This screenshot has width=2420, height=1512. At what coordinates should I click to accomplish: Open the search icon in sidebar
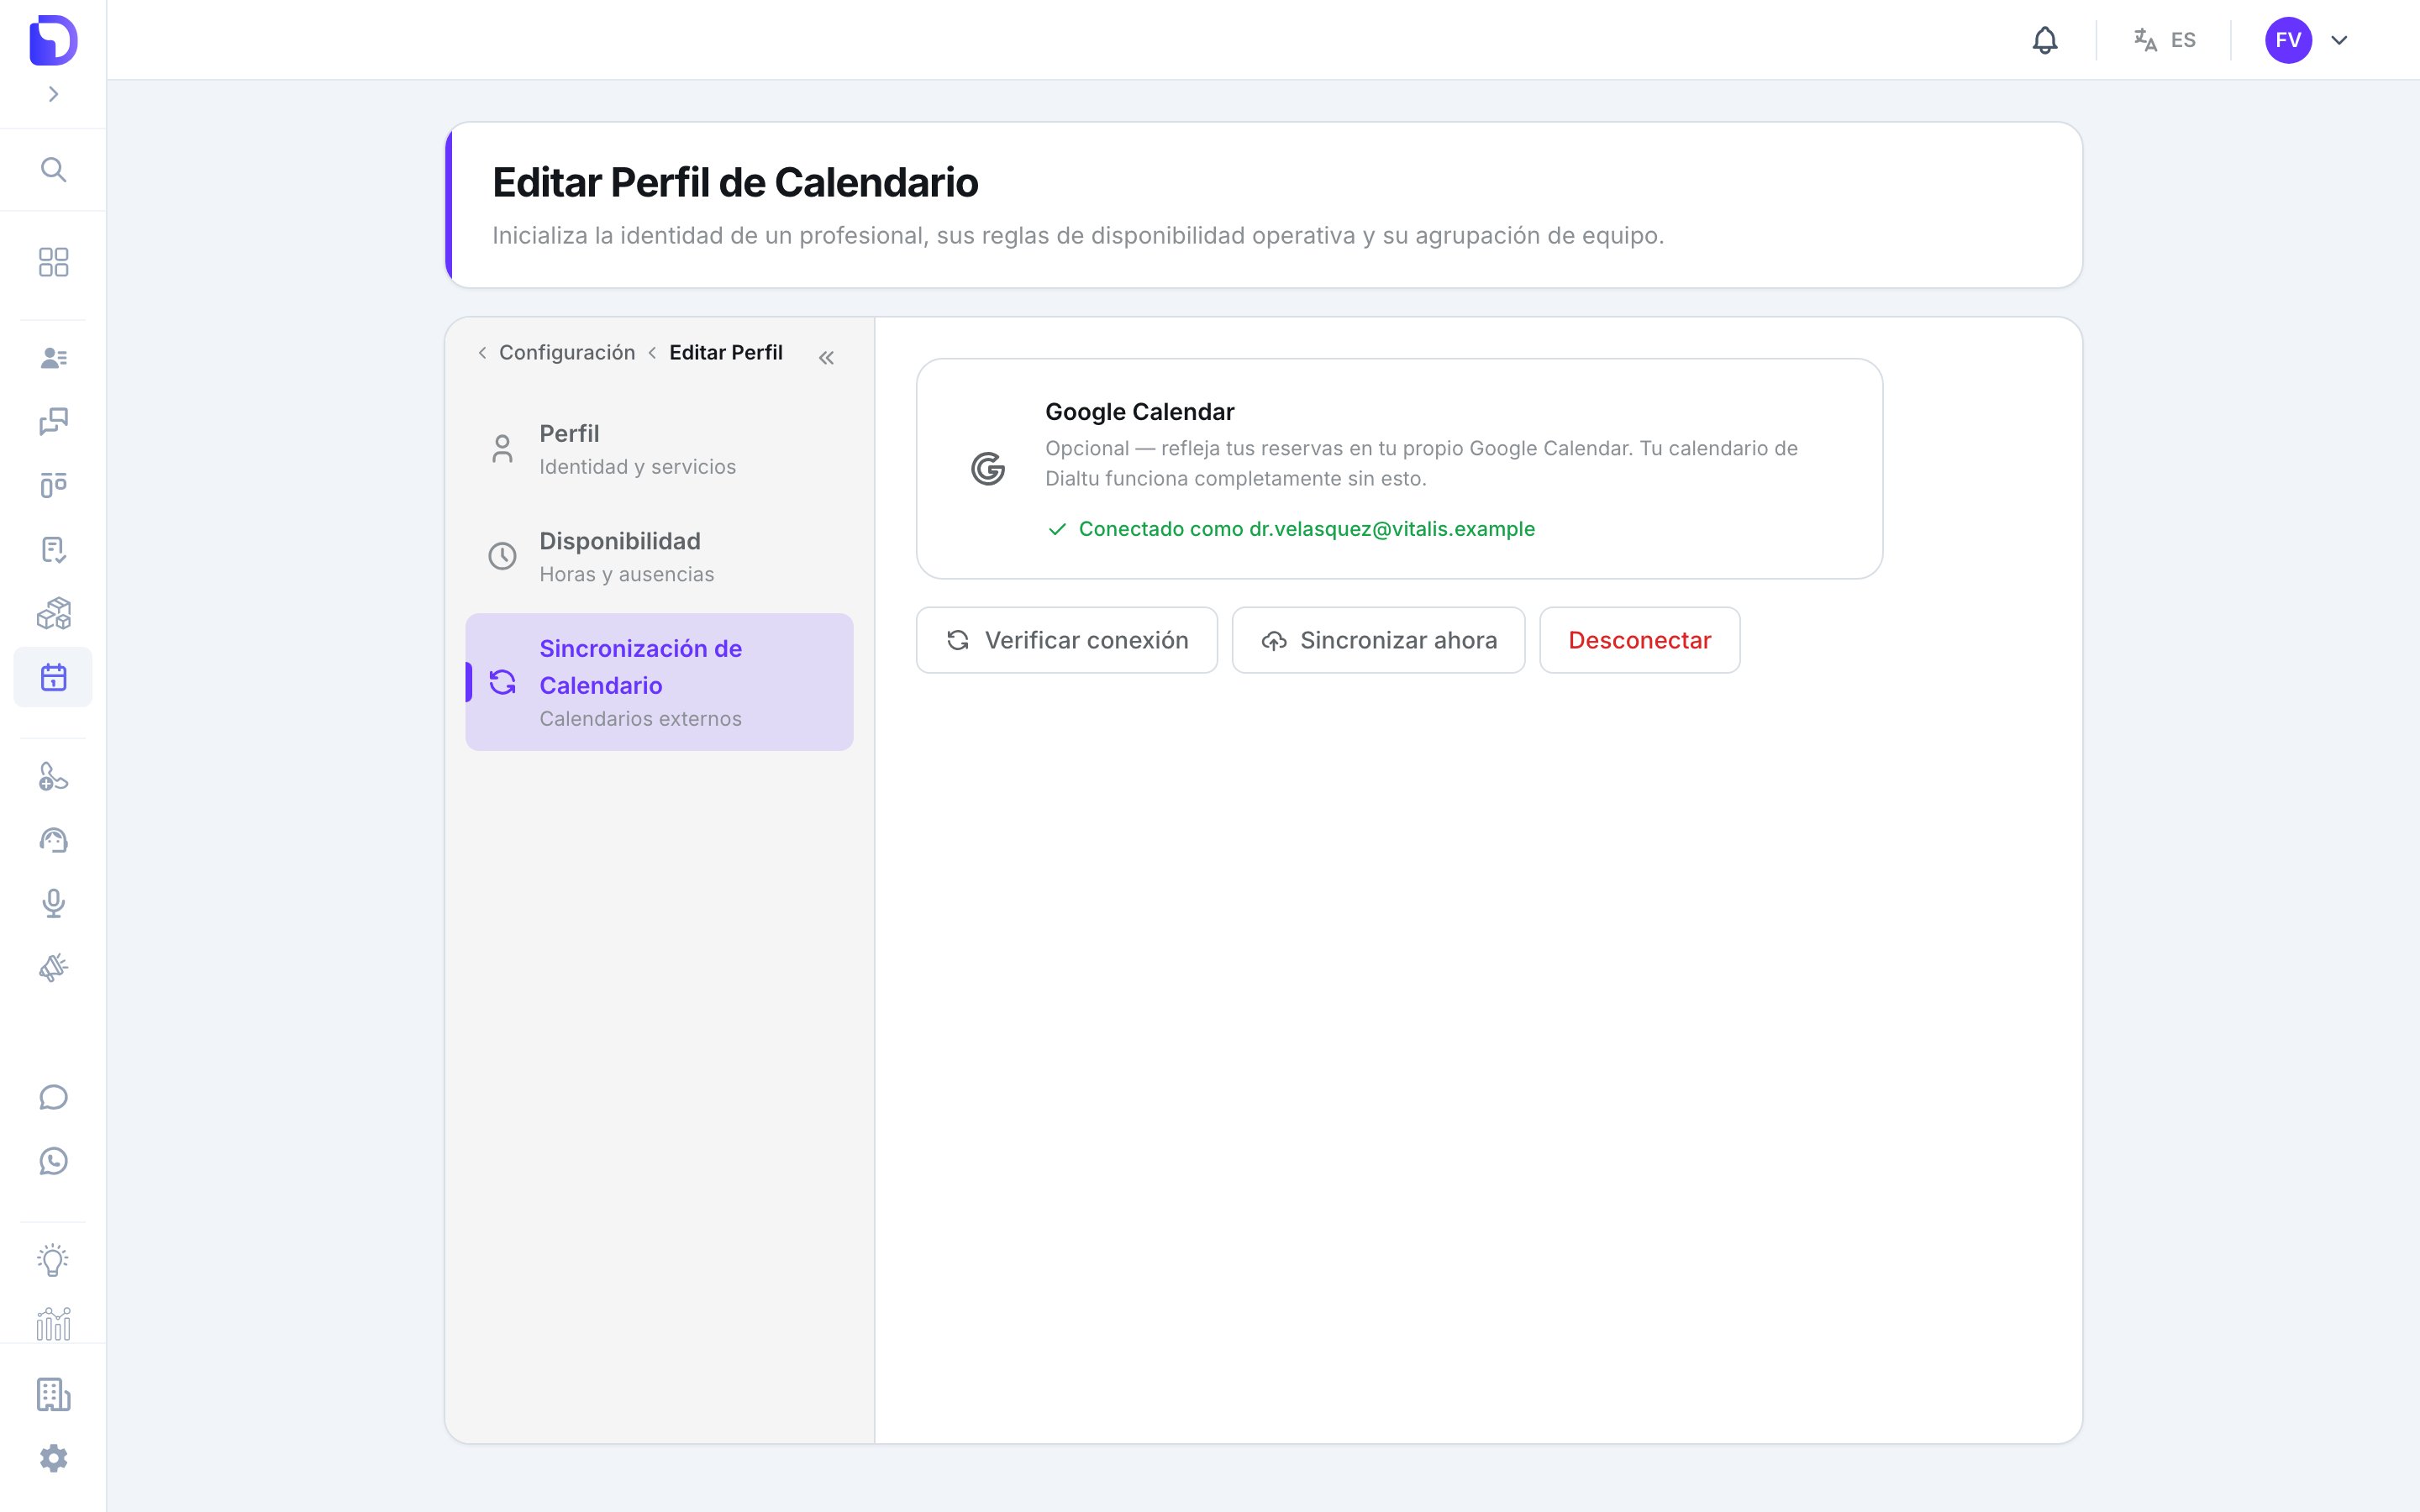(53, 169)
